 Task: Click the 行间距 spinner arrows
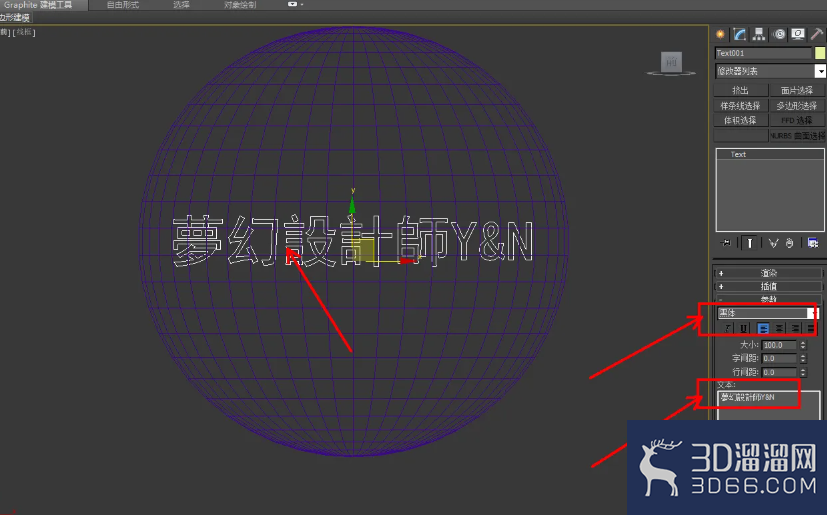pos(803,372)
